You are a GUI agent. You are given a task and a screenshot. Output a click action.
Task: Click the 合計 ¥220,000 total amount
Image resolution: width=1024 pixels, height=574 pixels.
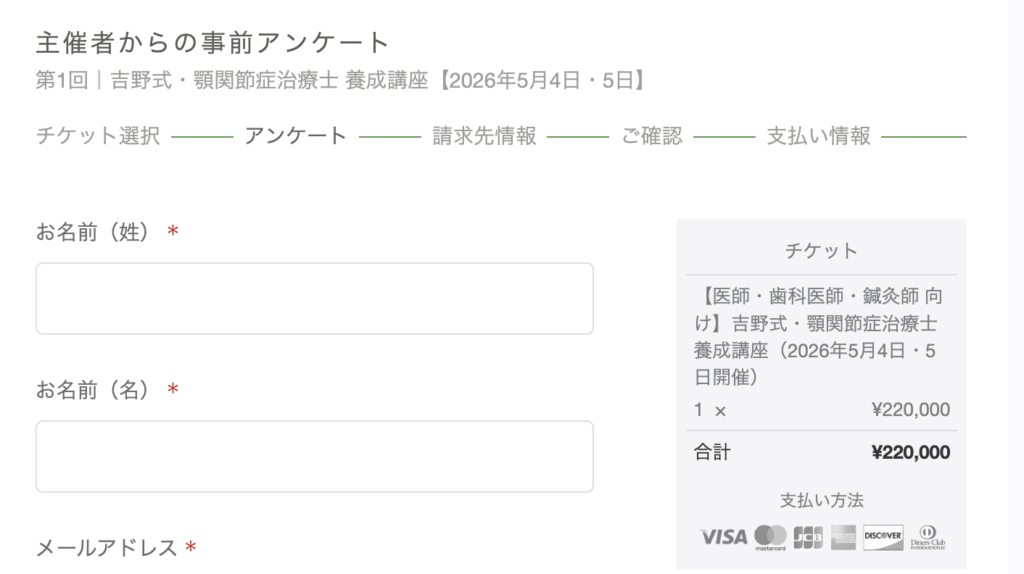tap(910, 453)
